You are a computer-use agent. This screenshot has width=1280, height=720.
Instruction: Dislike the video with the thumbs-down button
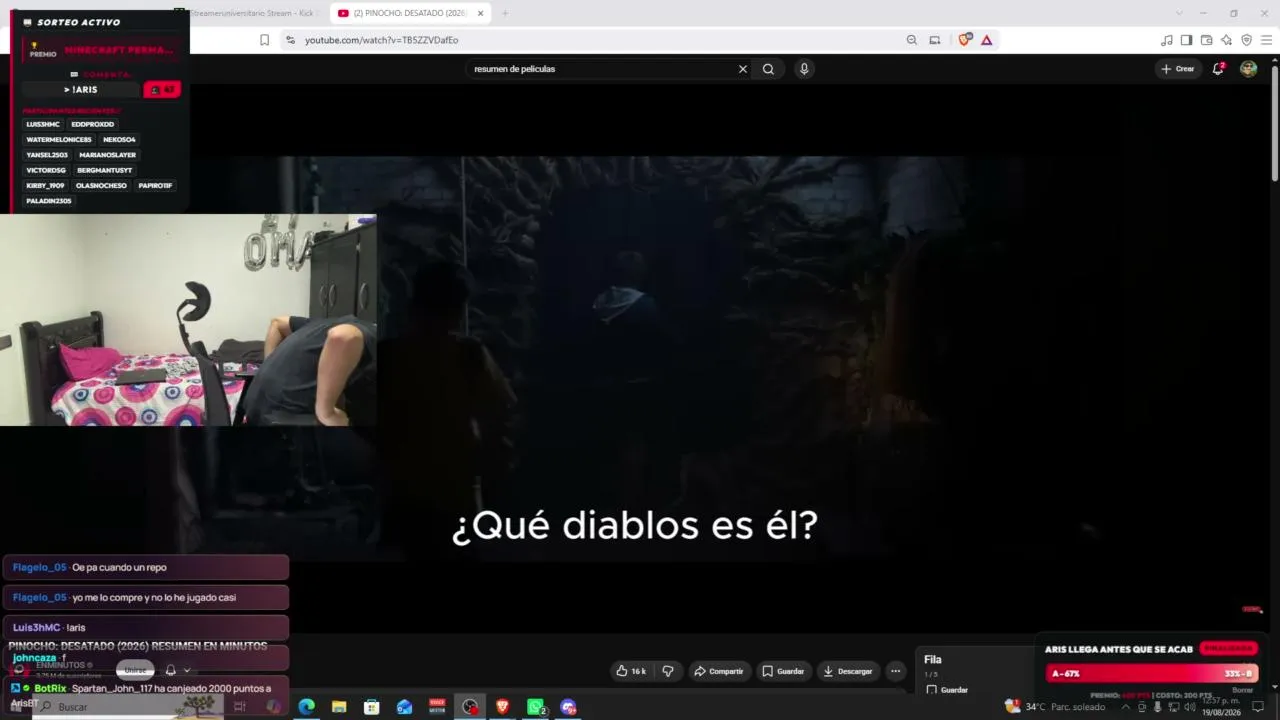668,671
